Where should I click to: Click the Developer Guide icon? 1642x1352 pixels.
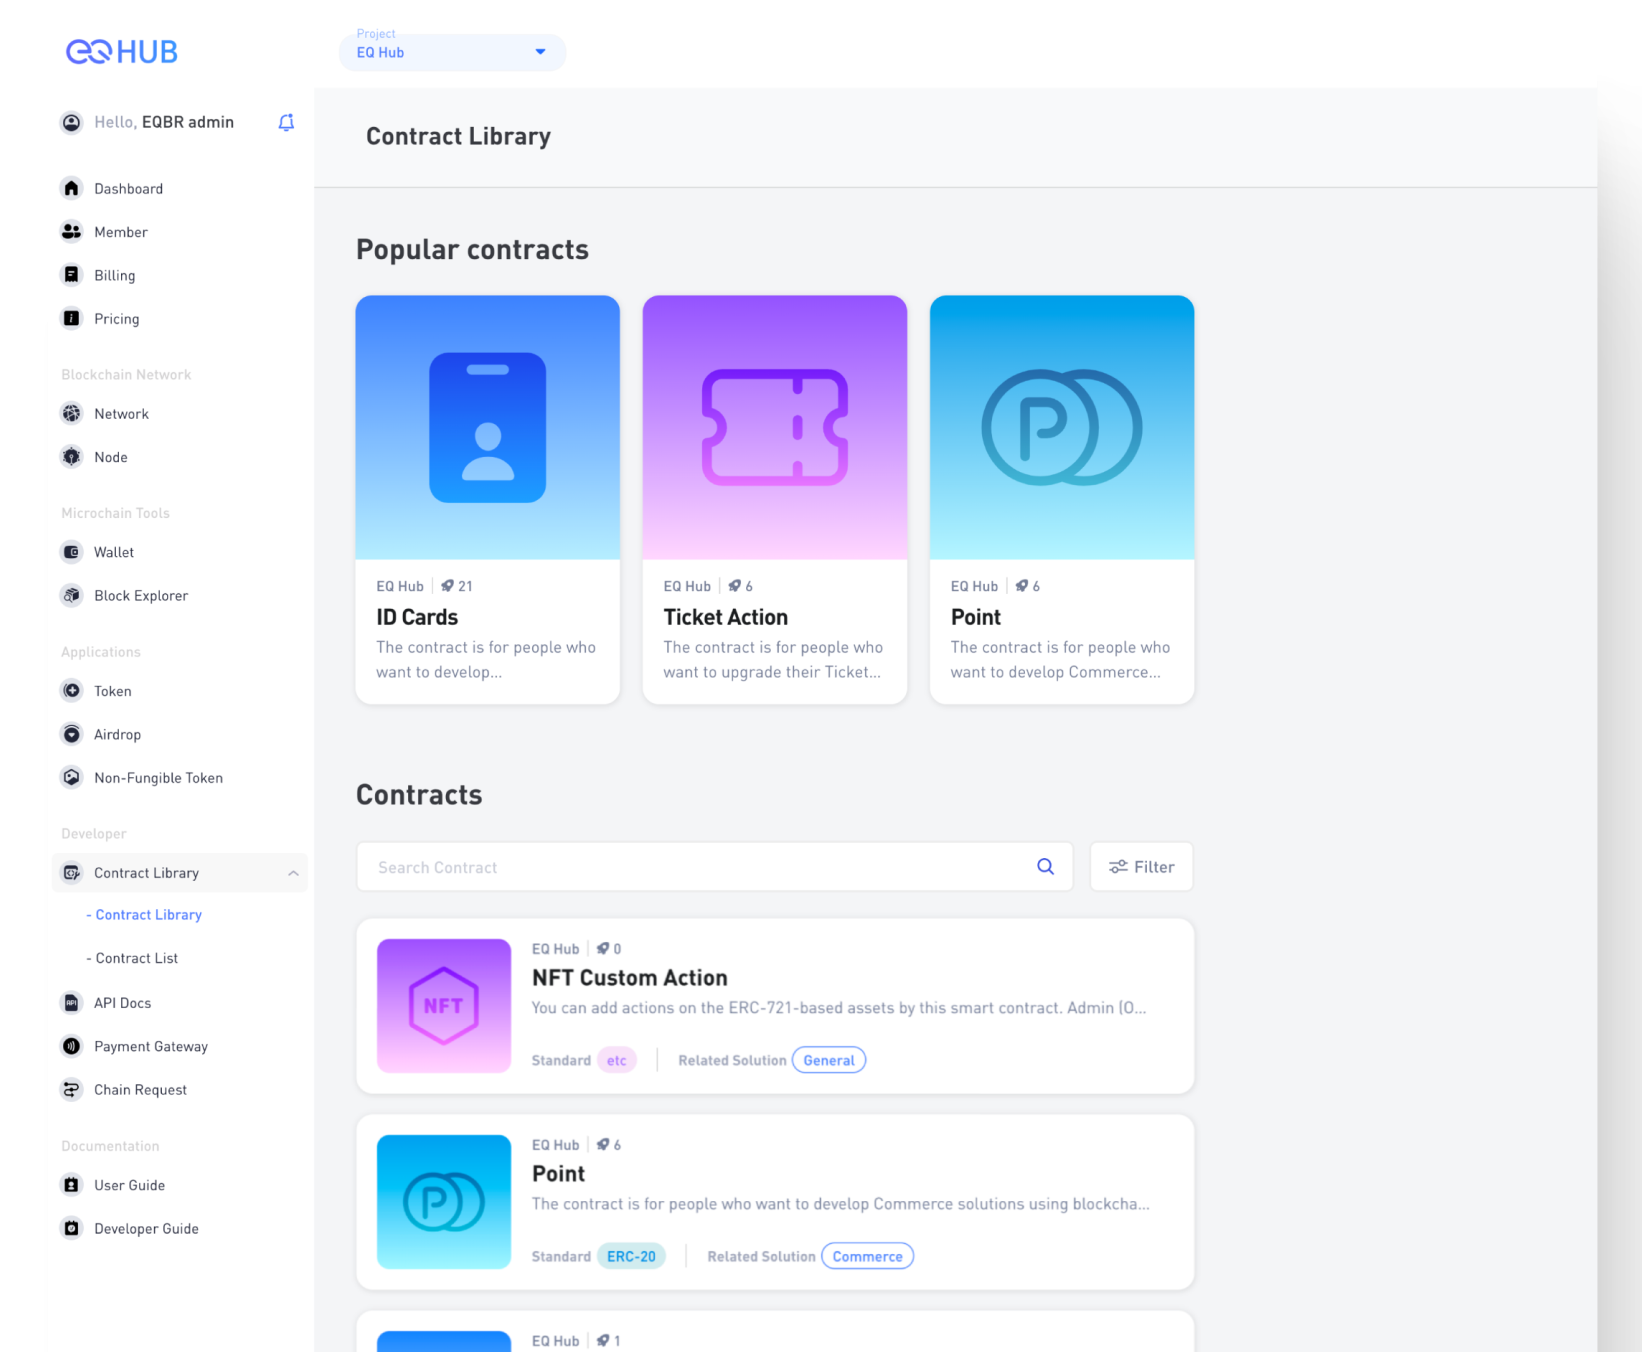point(71,1228)
